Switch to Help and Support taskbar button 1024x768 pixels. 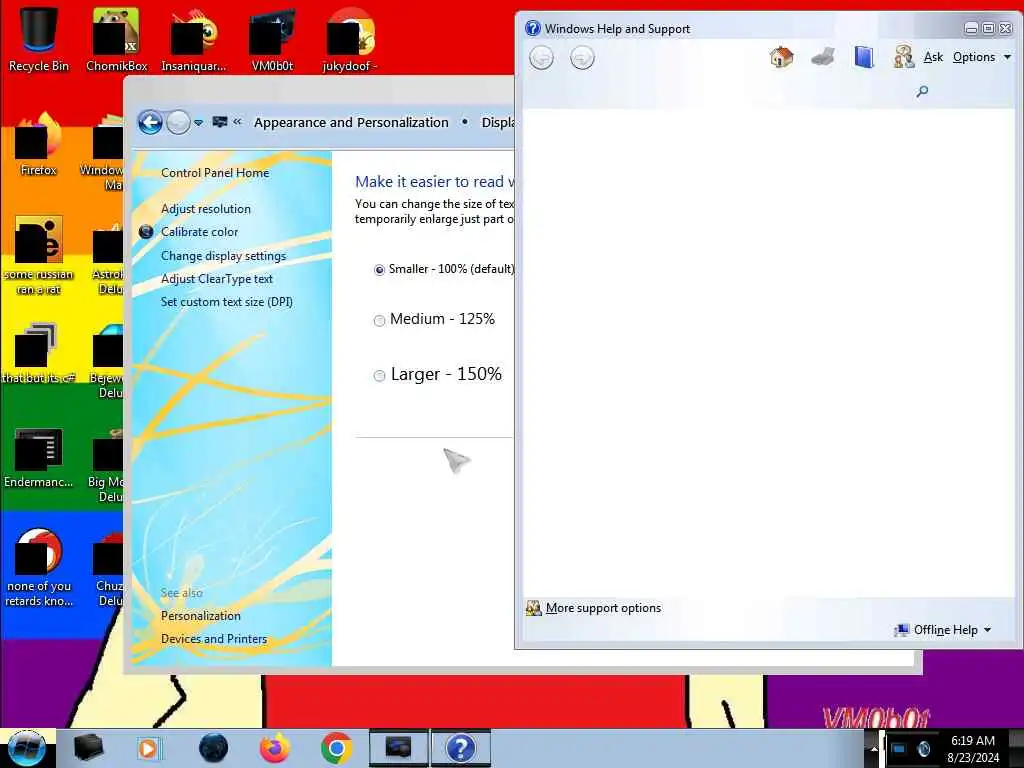pyautogui.click(x=460, y=748)
